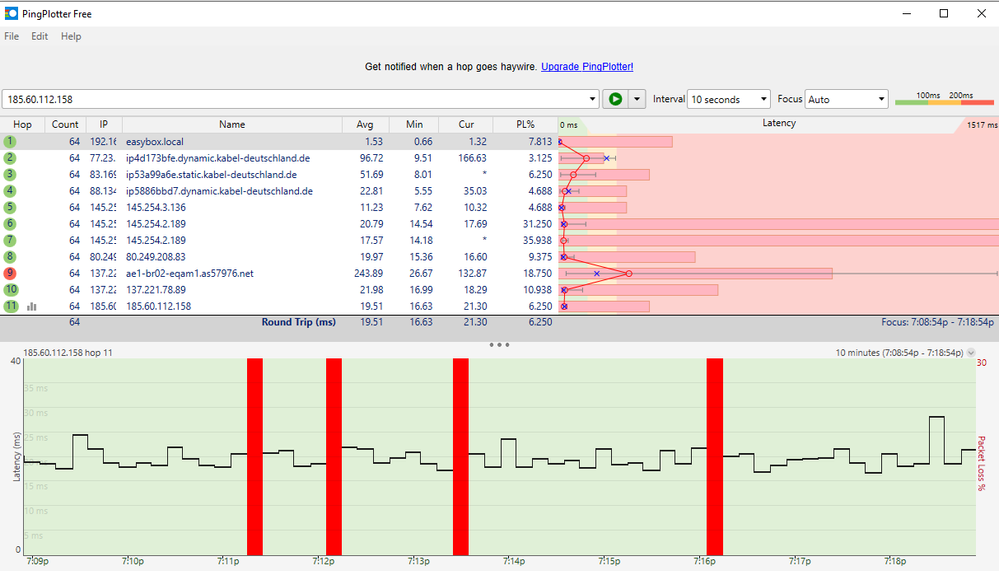This screenshot has height=571, width=999.
Task: Click the Count column header
Action: click(x=65, y=124)
